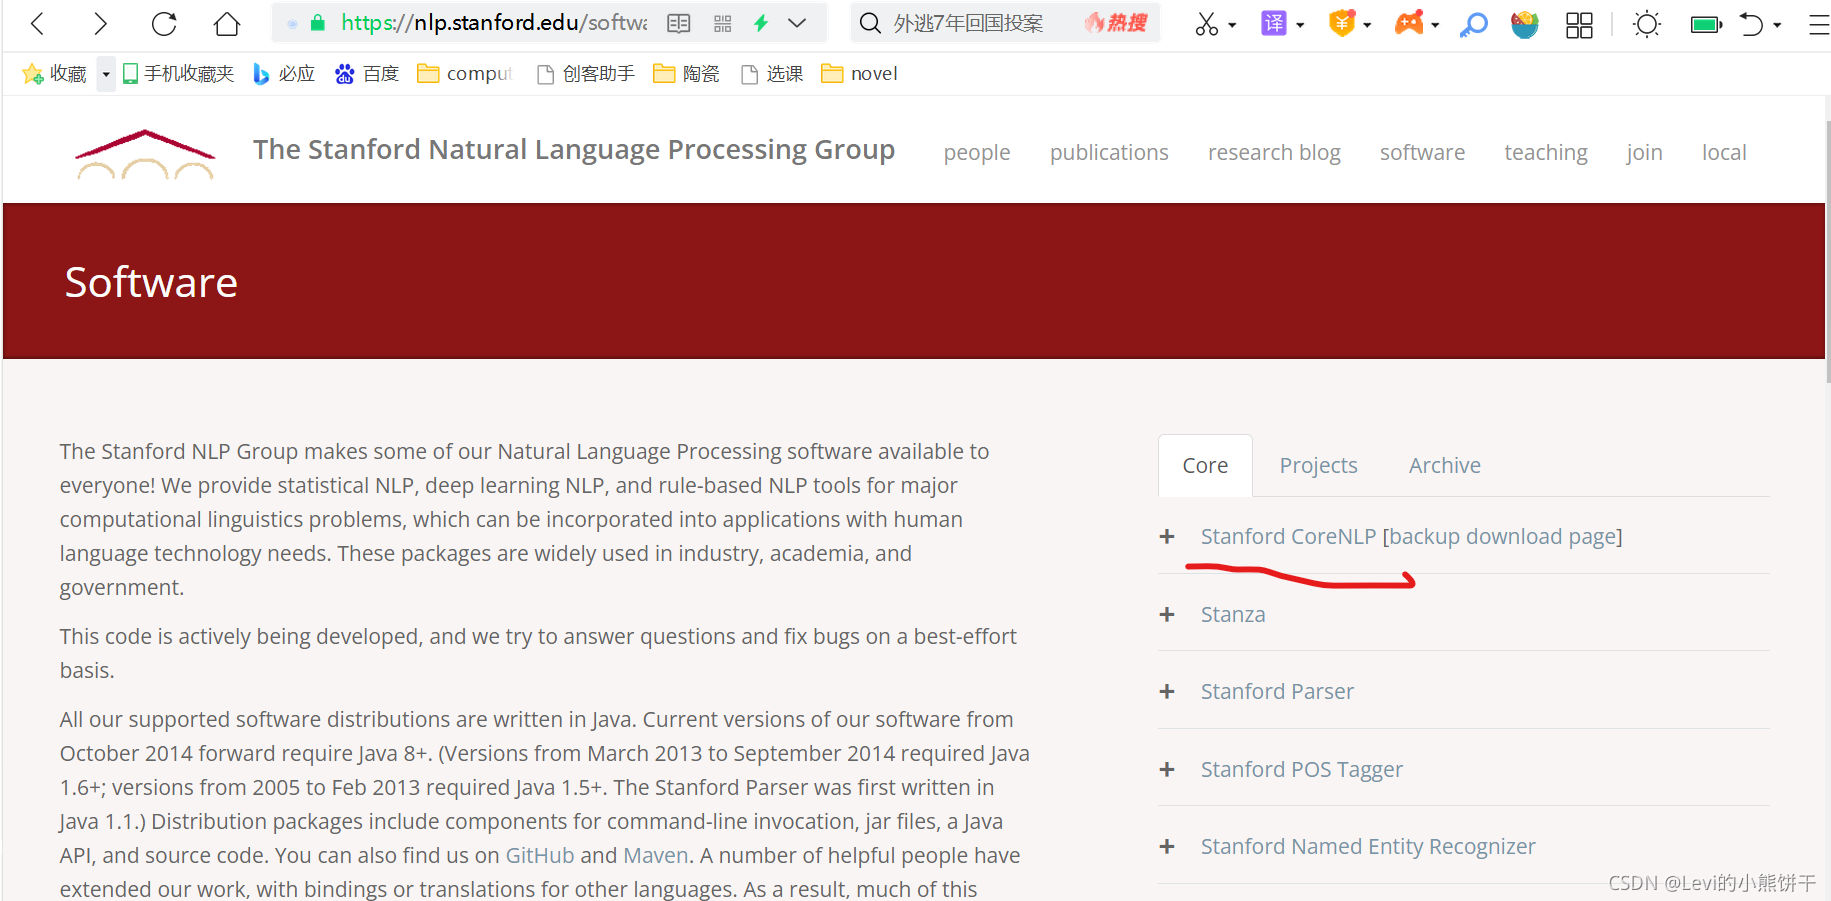Open the scissors tool dropdown arrow
The image size is (1831, 901).
(x=1232, y=25)
